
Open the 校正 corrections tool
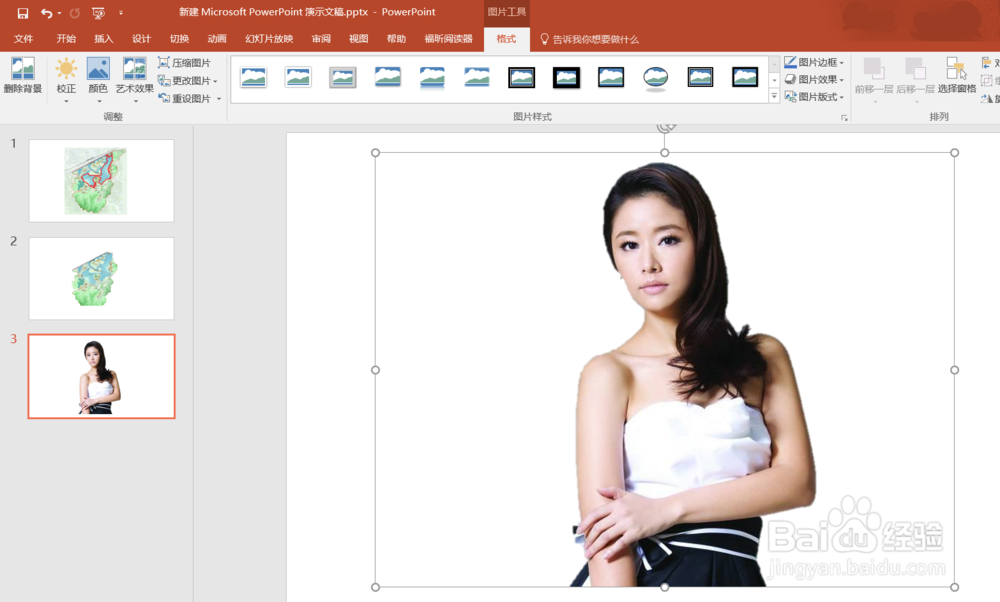click(66, 80)
